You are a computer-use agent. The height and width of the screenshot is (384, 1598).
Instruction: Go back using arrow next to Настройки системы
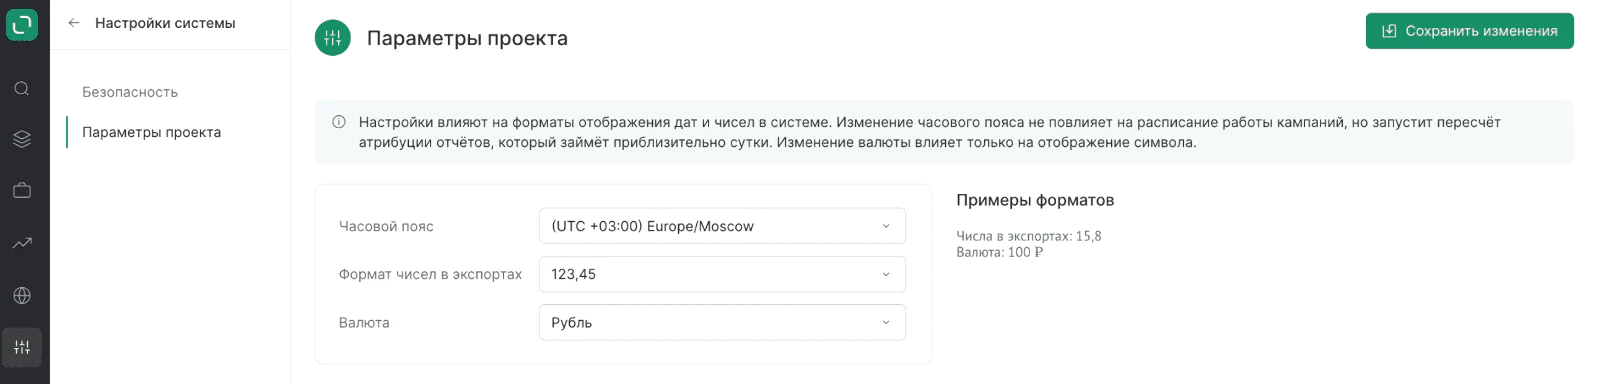click(x=74, y=23)
